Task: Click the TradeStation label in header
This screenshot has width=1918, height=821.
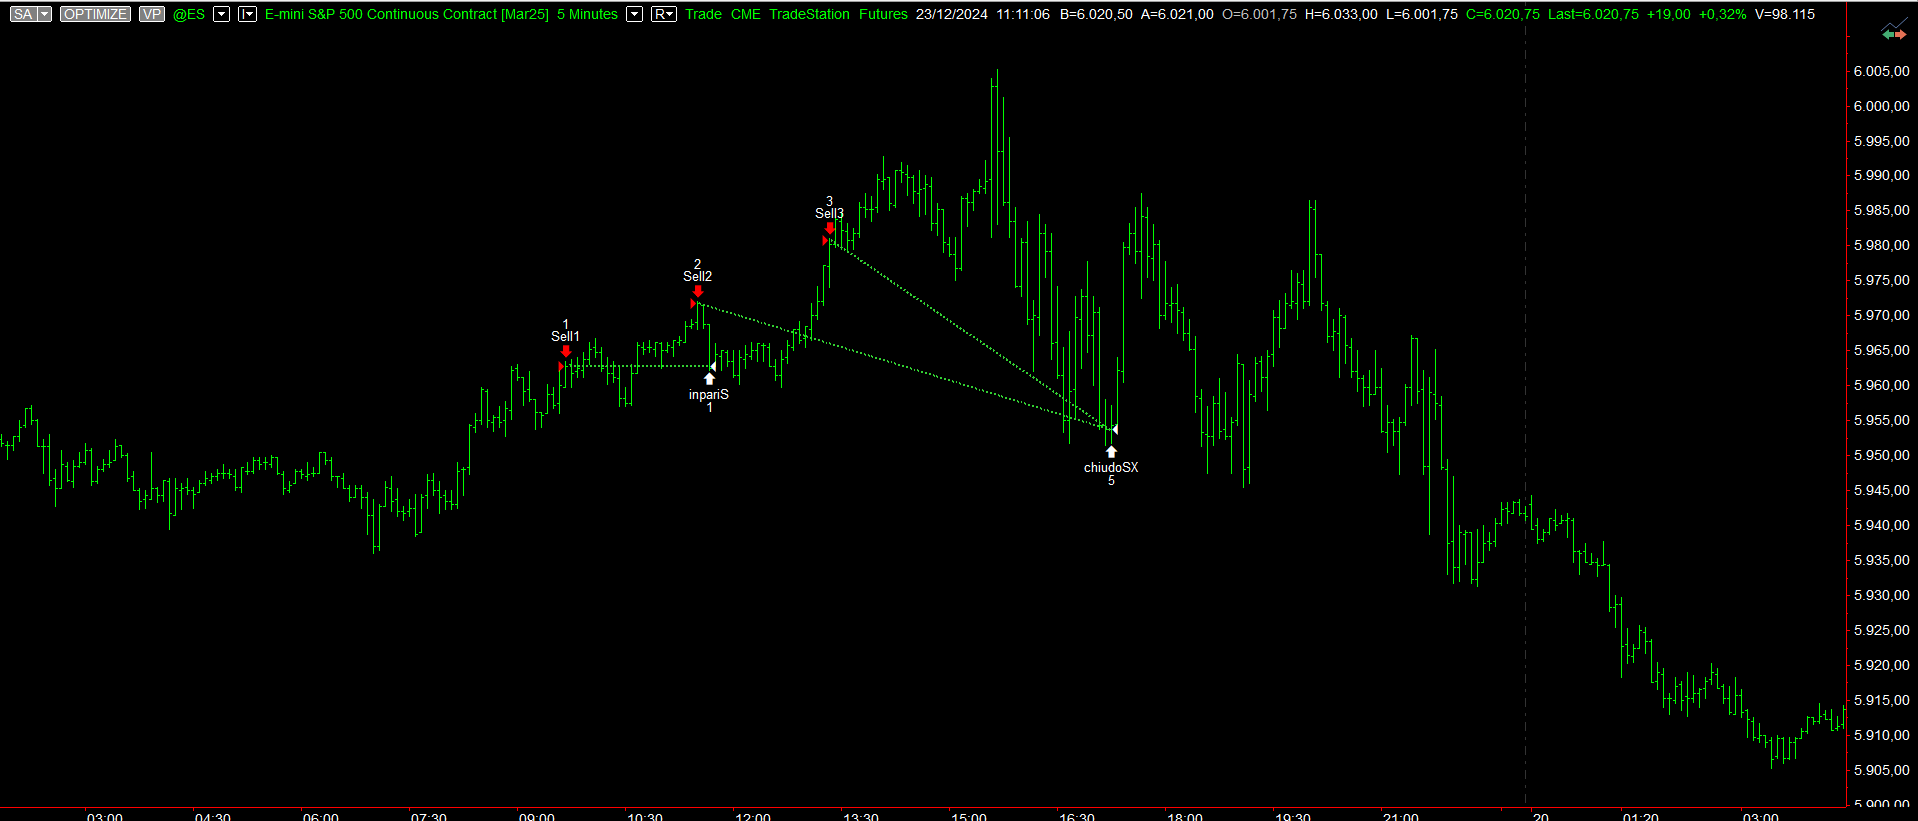Action: pyautogui.click(x=809, y=14)
